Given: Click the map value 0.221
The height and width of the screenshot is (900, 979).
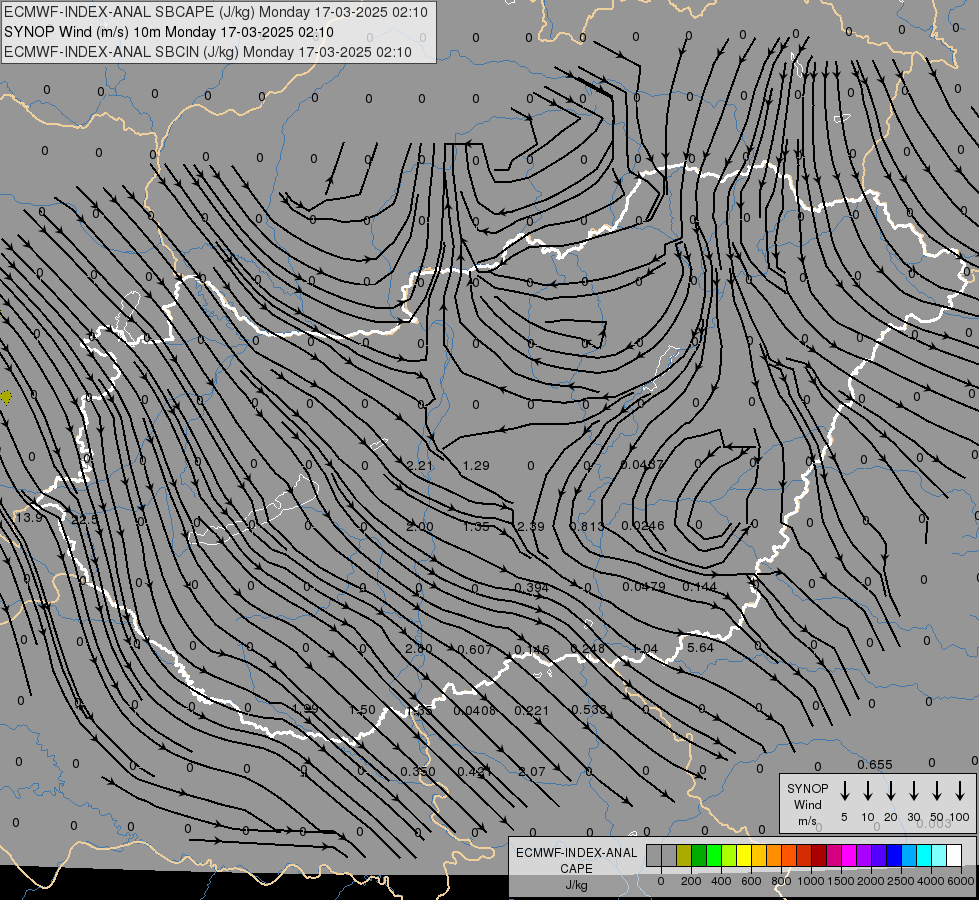Looking at the screenshot, I should [x=531, y=711].
